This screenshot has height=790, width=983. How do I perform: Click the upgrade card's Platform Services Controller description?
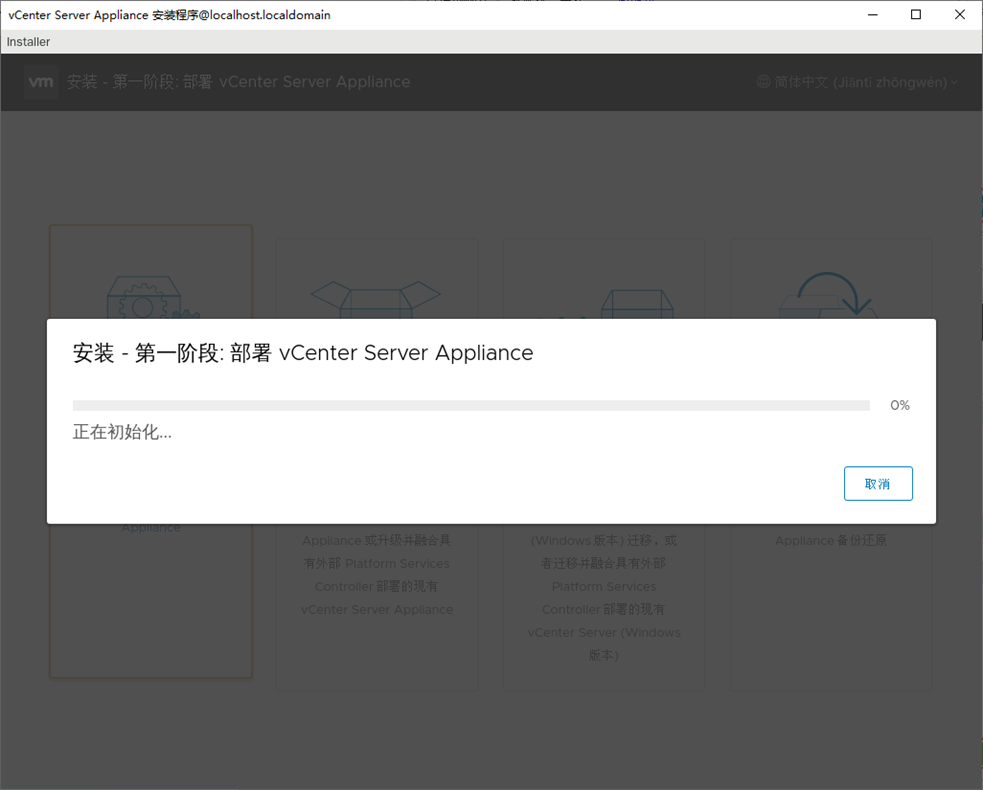point(376,575)
